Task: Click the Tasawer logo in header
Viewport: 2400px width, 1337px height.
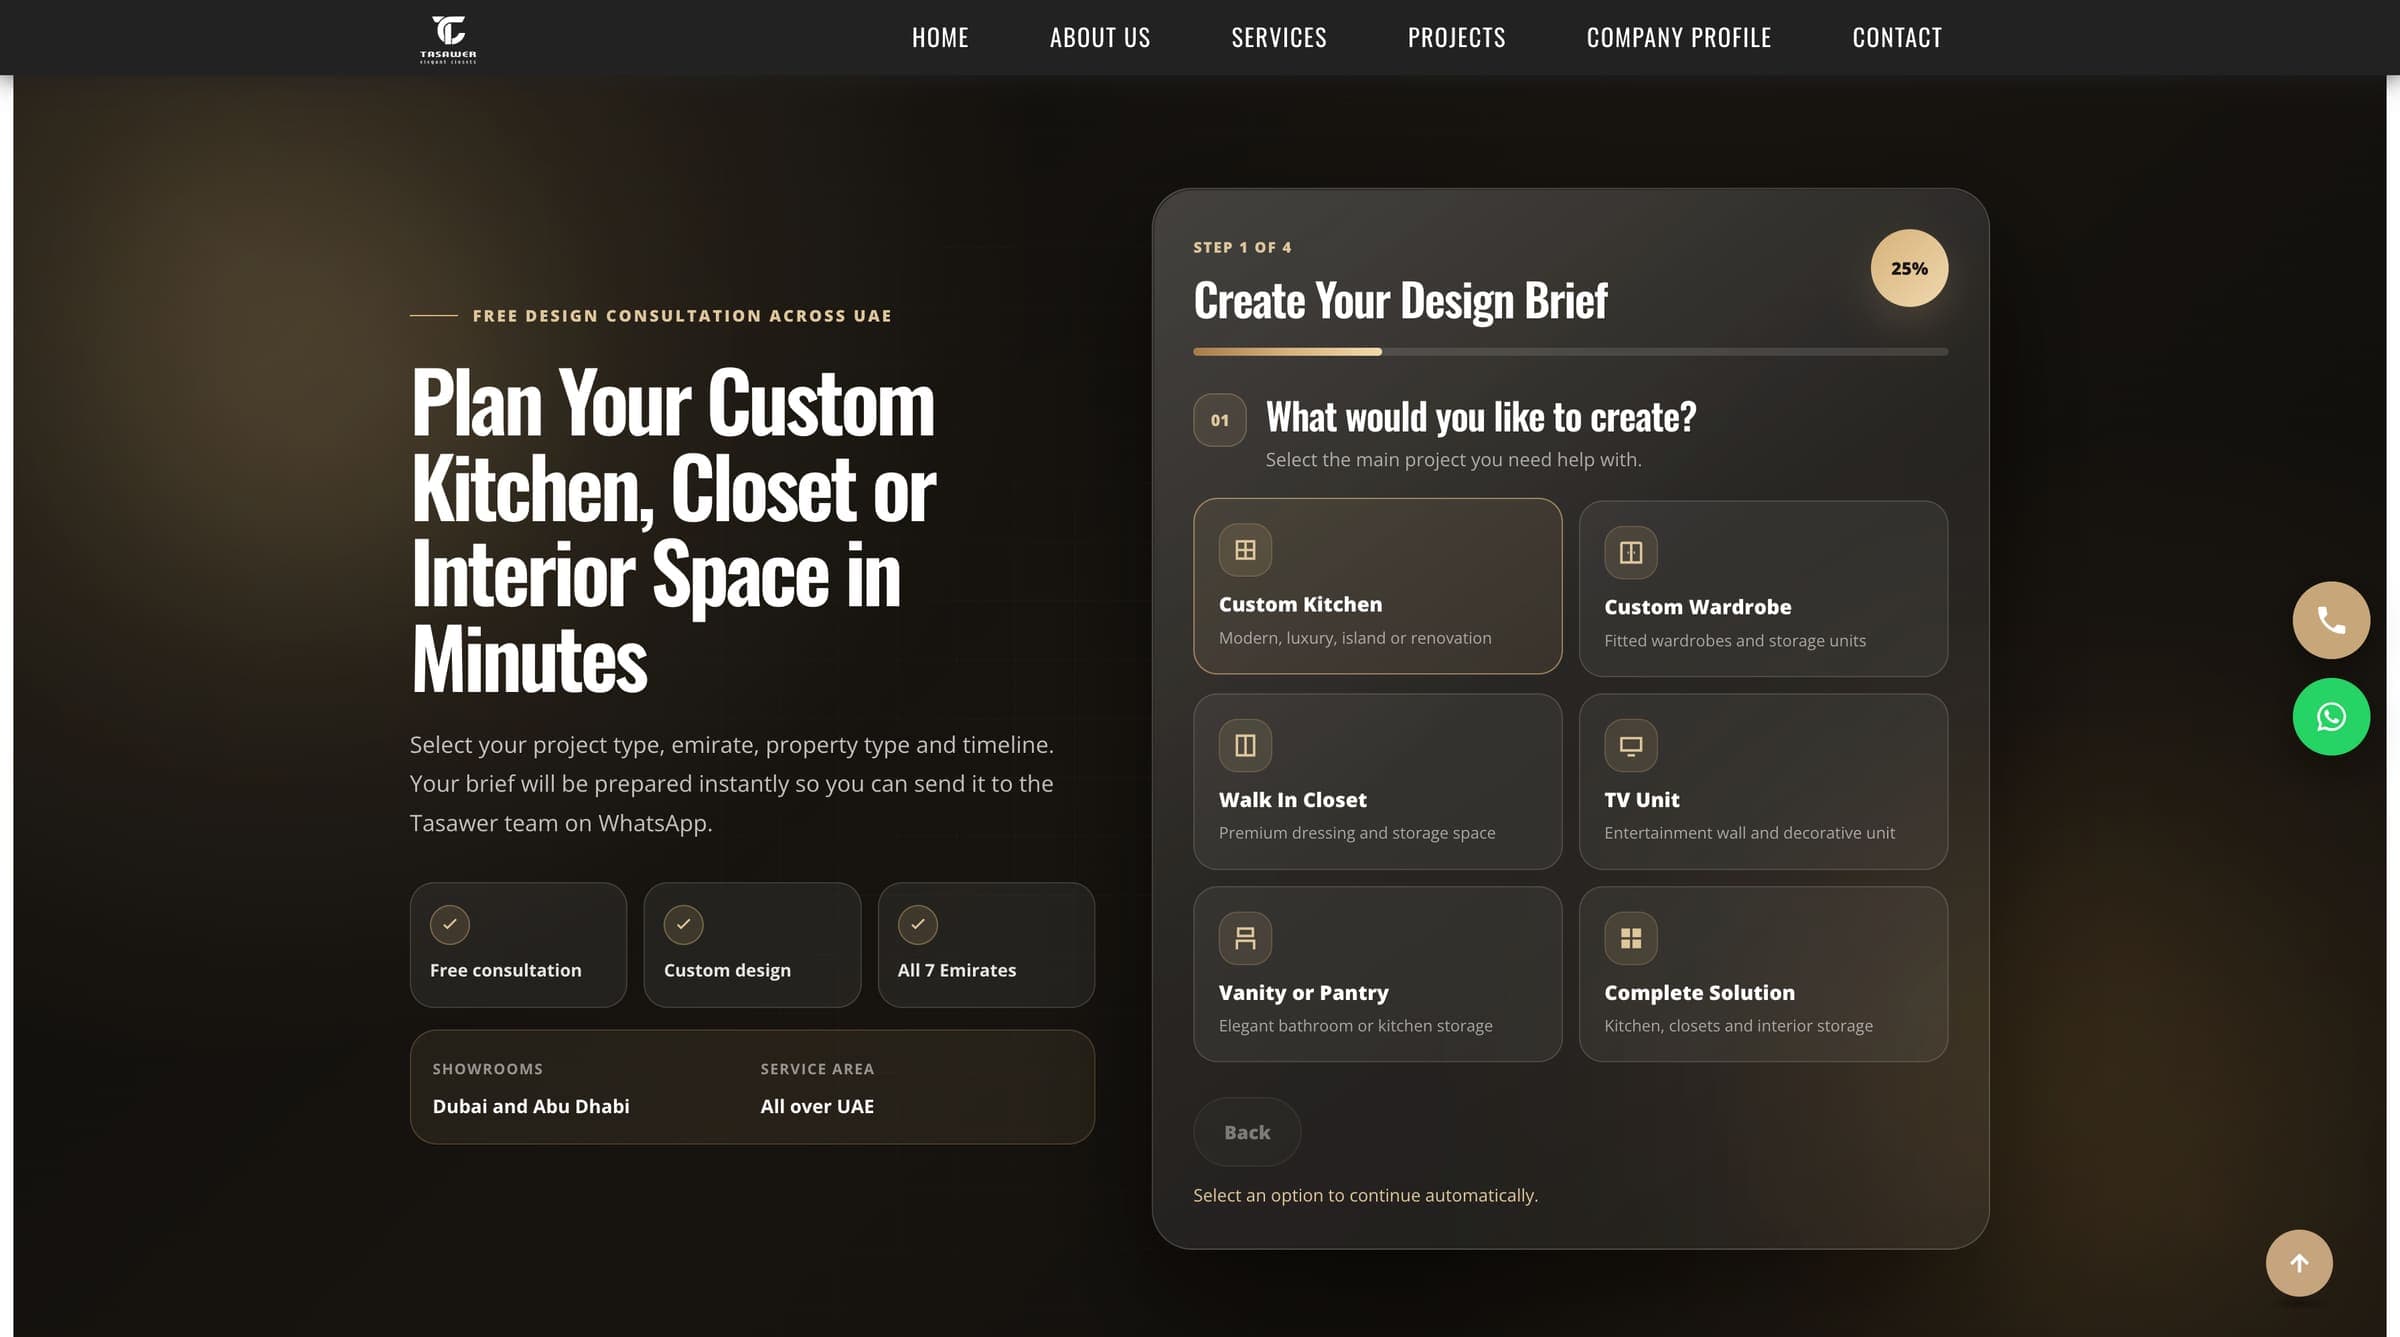Action: coord(448,38)
